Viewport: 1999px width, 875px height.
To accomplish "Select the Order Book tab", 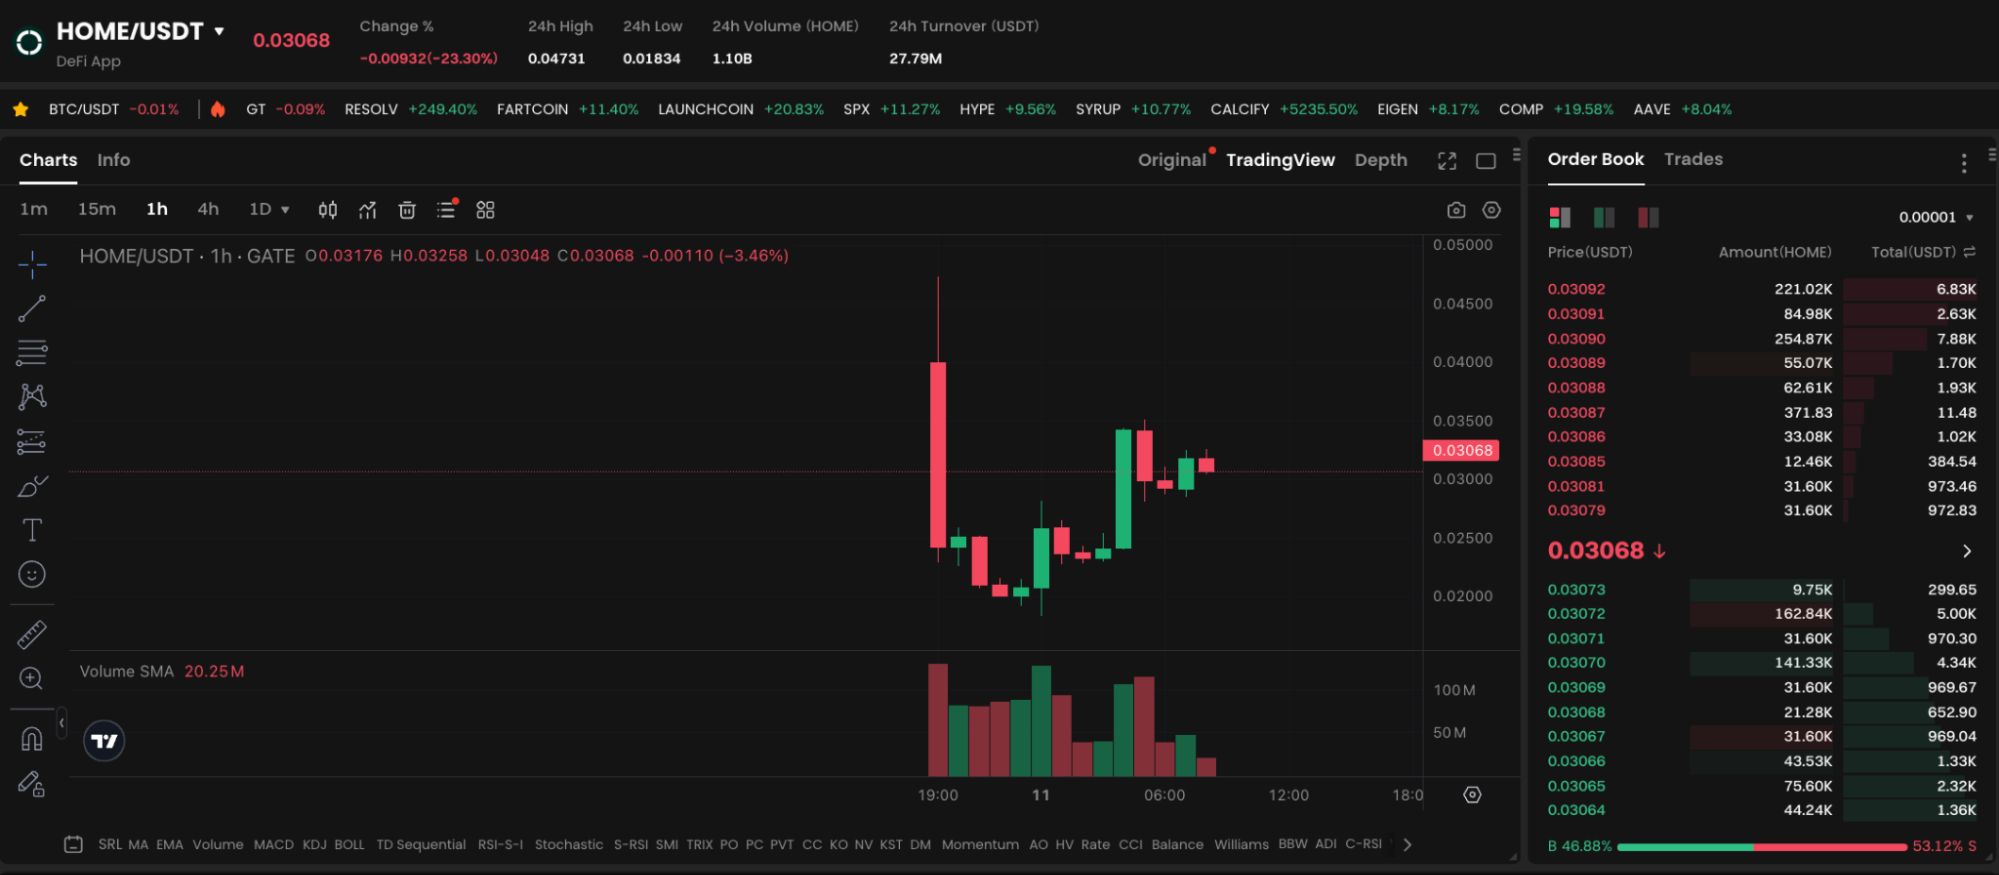I will (x=1596, y=159).
